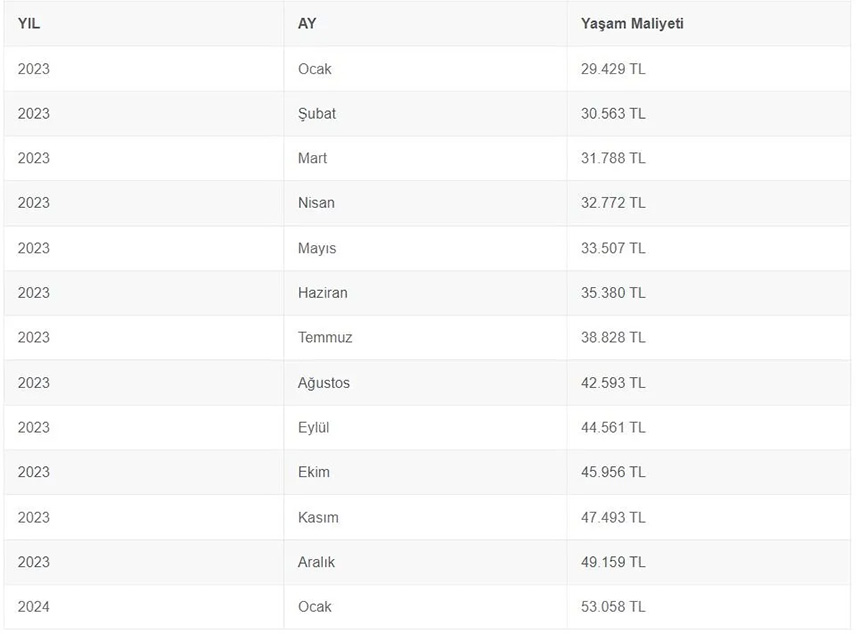Select the 53.058 TL cost cell

613,606
